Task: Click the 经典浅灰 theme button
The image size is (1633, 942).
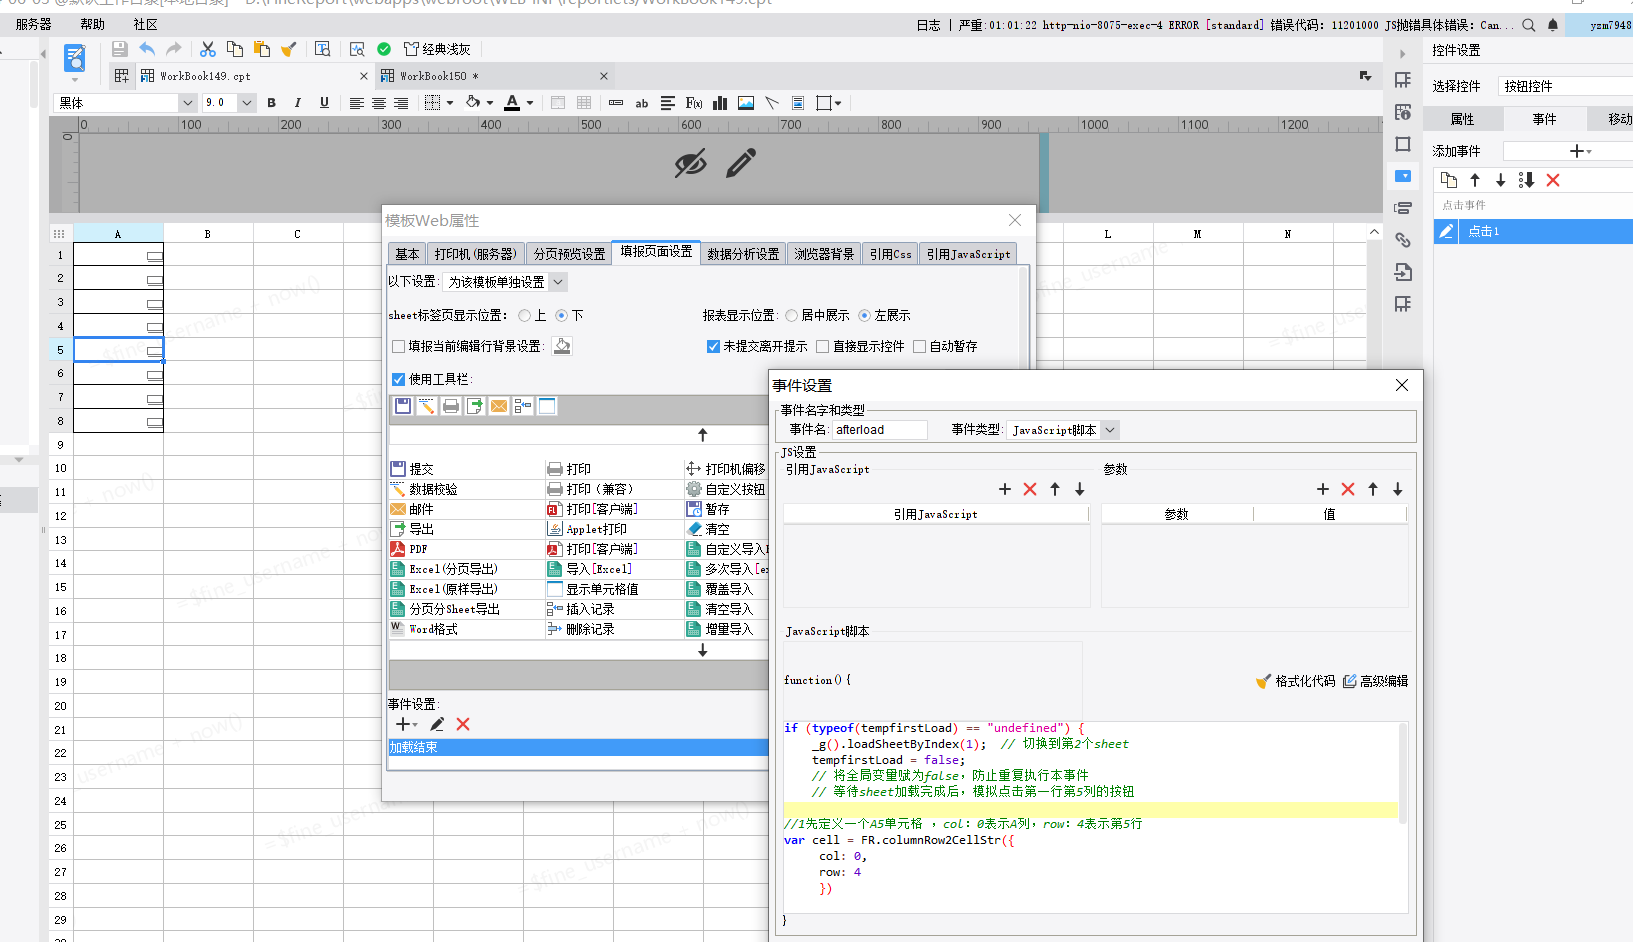Action: tap(437, 49)
